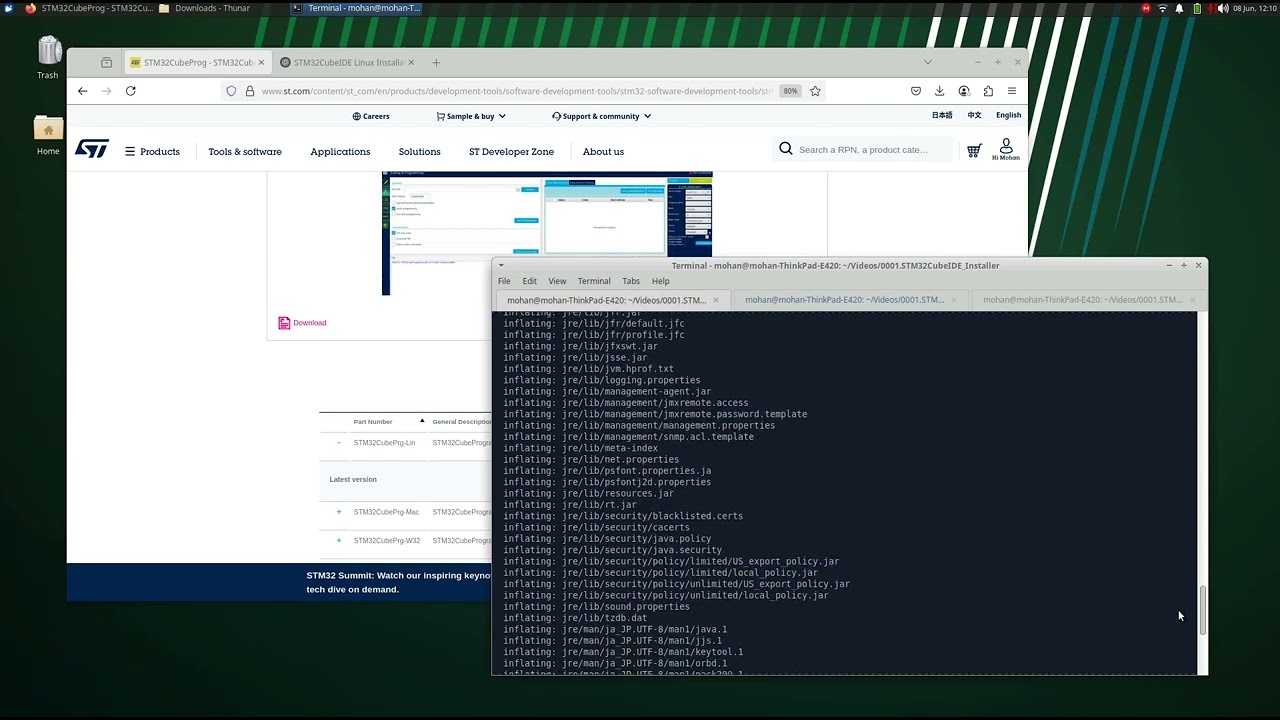This screenshot has height=720, width=1280.
Task: Open the Hi Mohan account icon
Action: point(1006,149)
